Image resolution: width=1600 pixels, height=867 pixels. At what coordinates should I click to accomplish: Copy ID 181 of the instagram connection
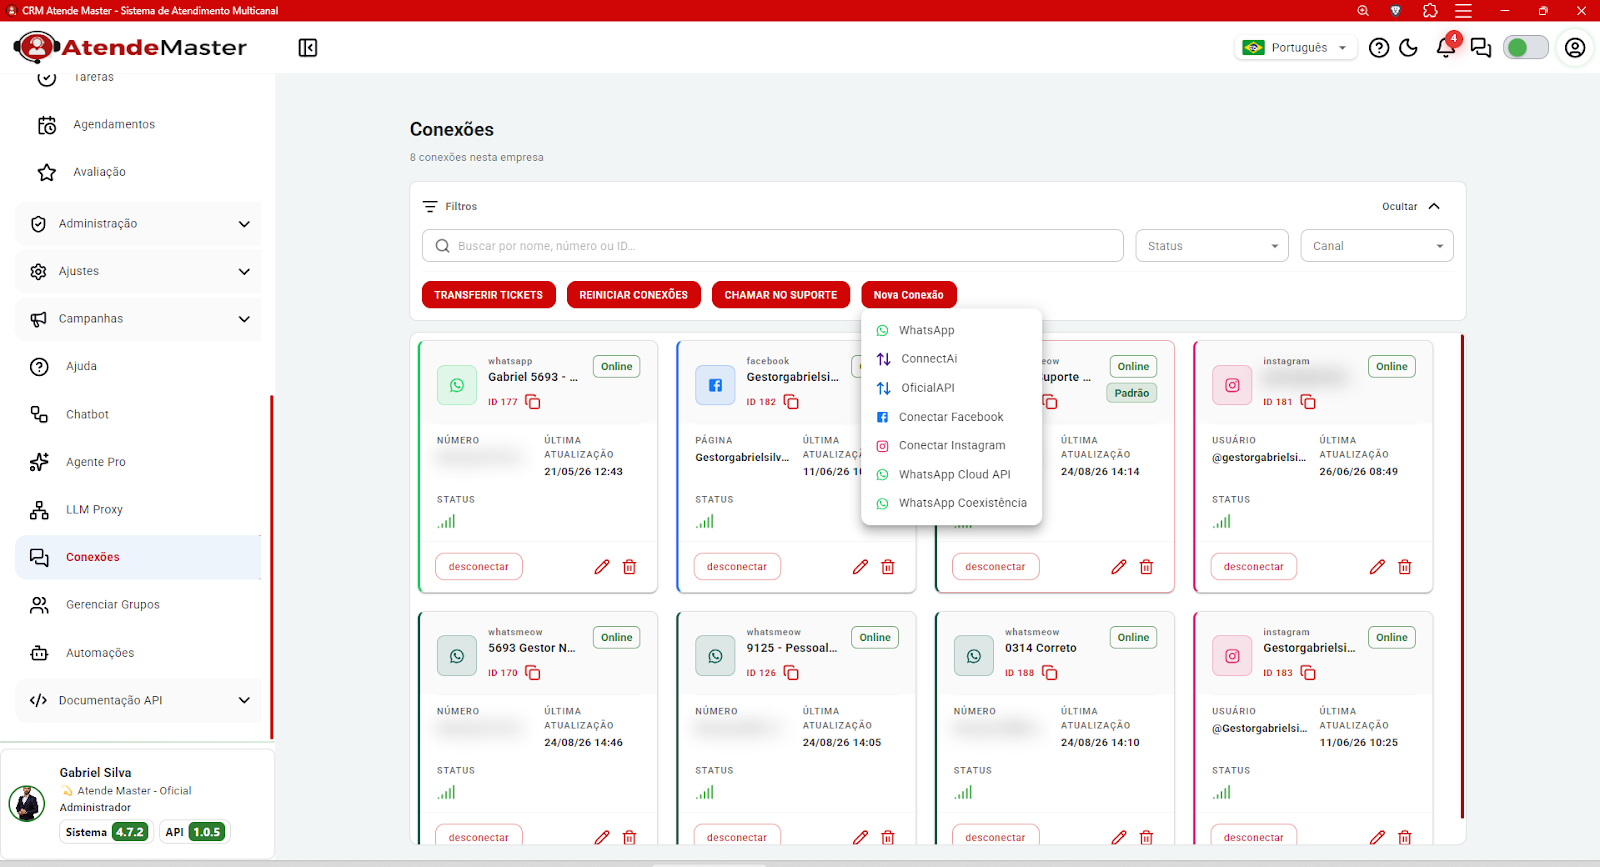click(x=1308, y=402)
